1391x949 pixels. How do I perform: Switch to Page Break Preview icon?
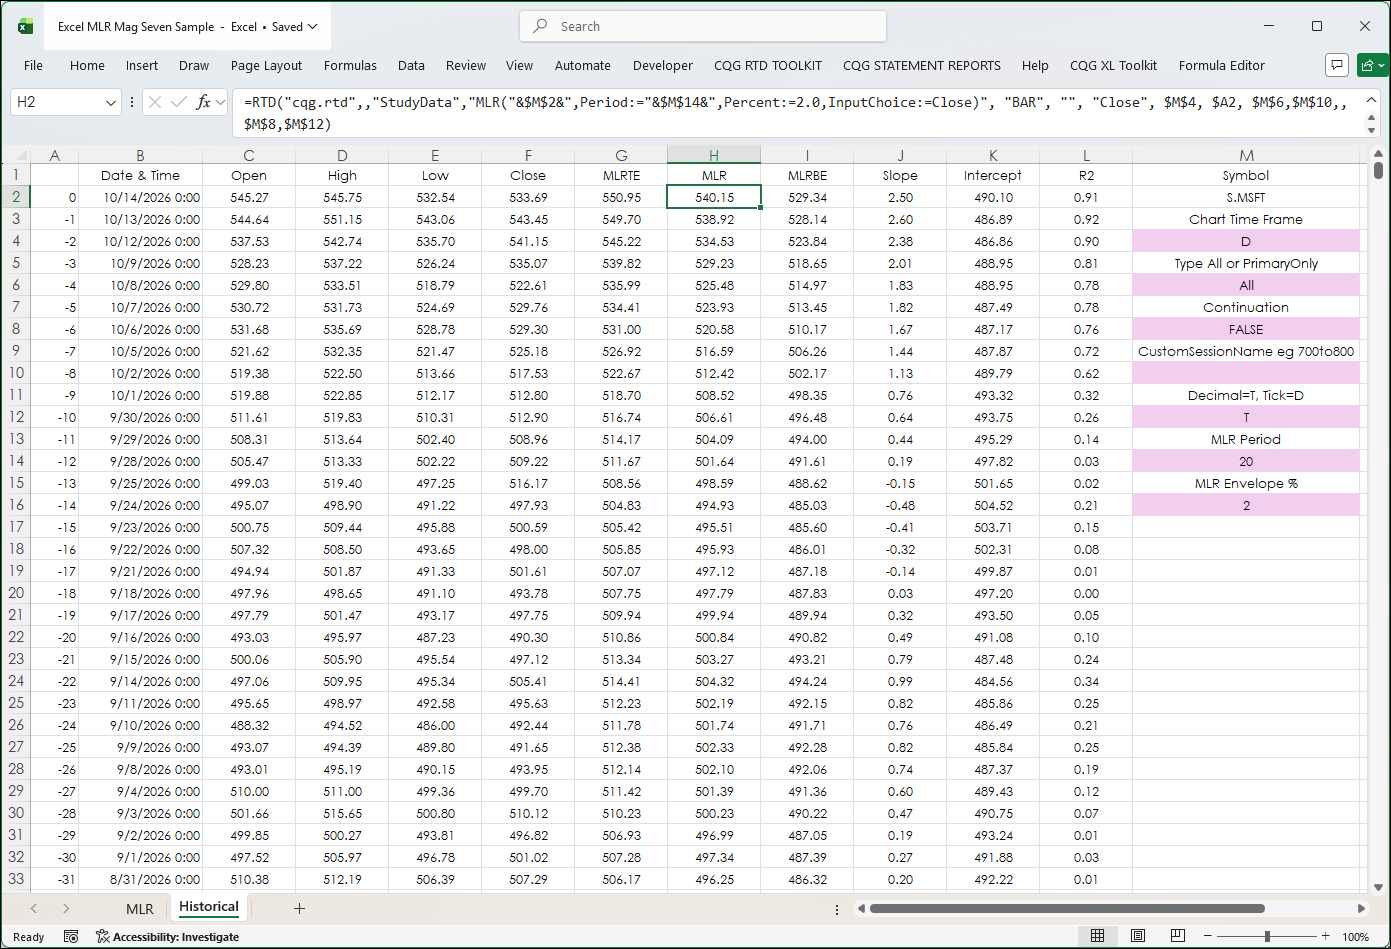click(x=1178, y=936)
